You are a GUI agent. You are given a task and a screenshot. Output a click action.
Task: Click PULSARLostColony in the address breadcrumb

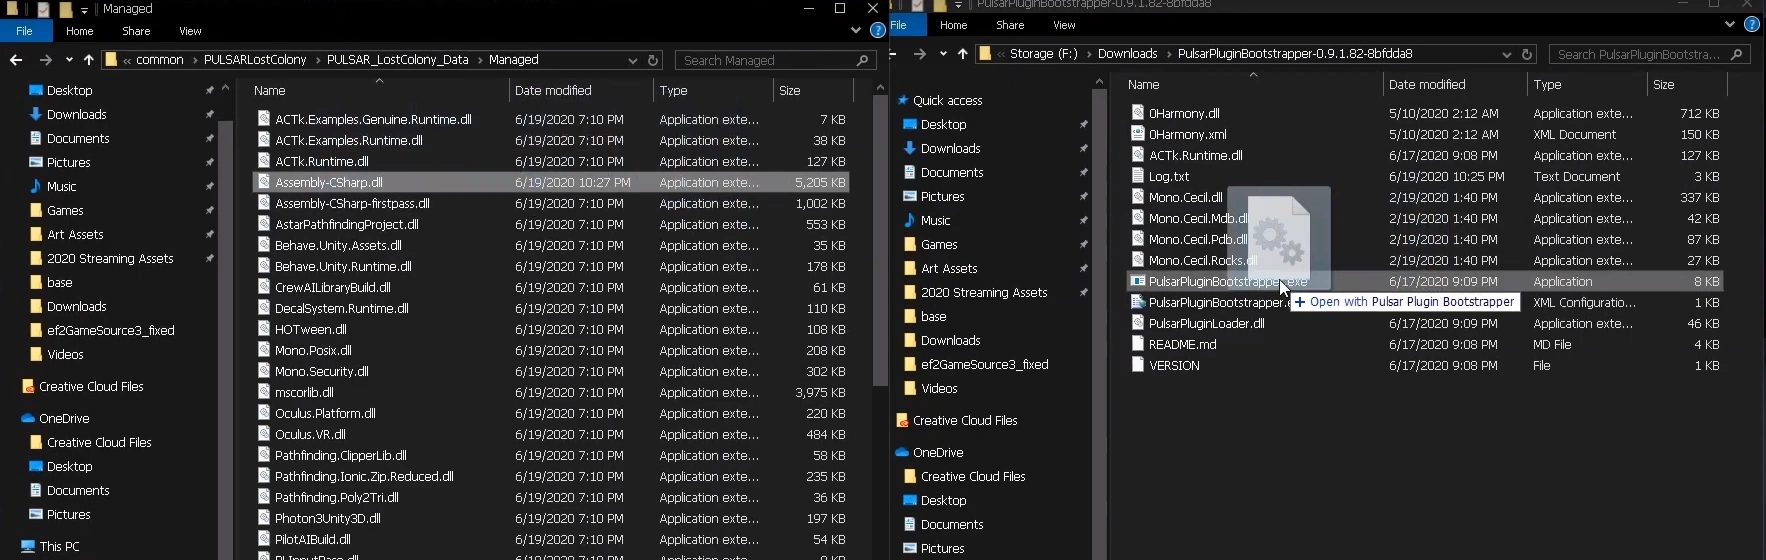tap(255, 60)
